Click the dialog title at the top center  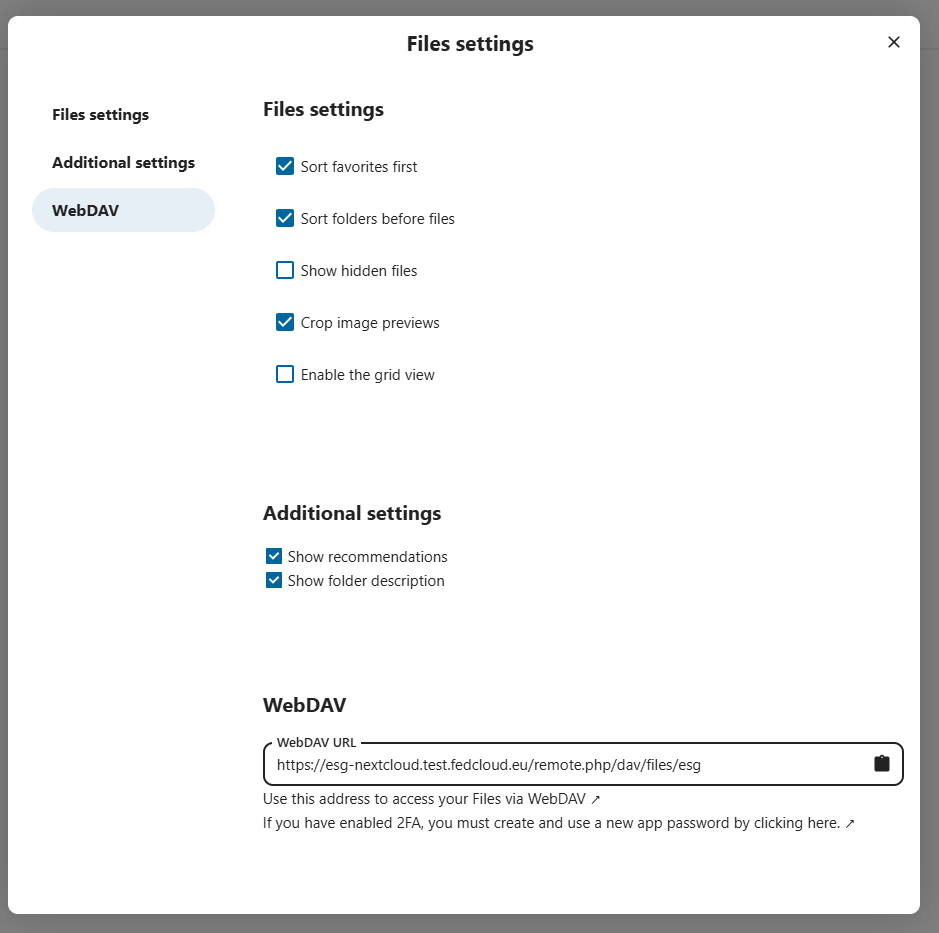[469, 44]
